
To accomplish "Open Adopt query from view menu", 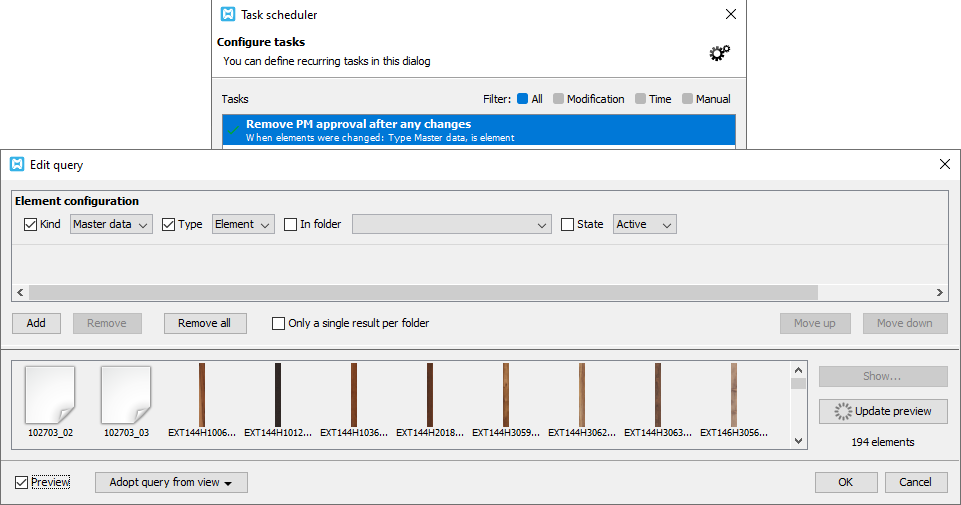I will point(171,482).
